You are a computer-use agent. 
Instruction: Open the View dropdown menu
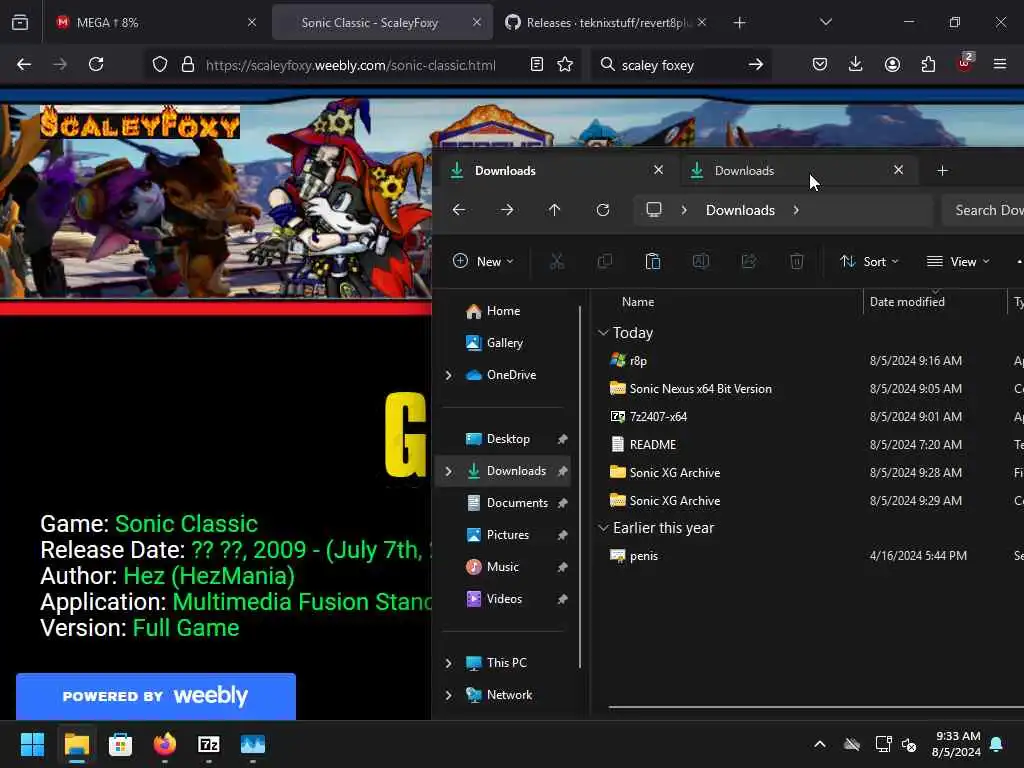[958, 261]
